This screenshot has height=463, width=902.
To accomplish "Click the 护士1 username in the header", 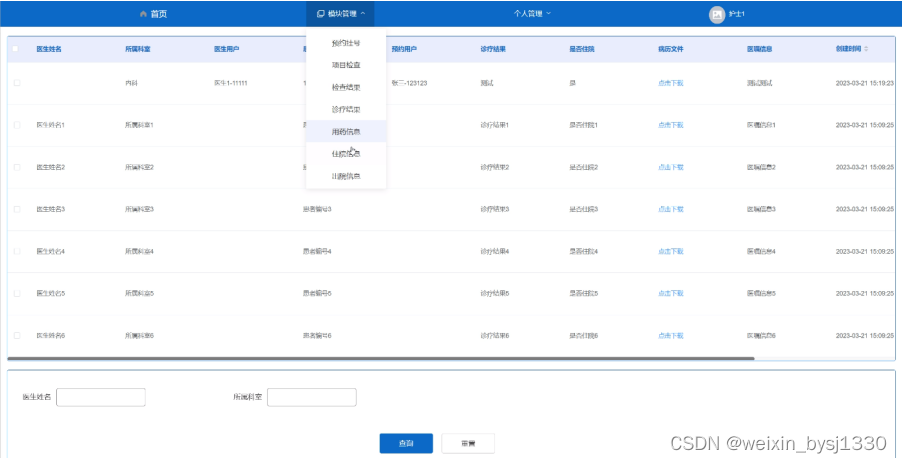I will coord(737,14).
